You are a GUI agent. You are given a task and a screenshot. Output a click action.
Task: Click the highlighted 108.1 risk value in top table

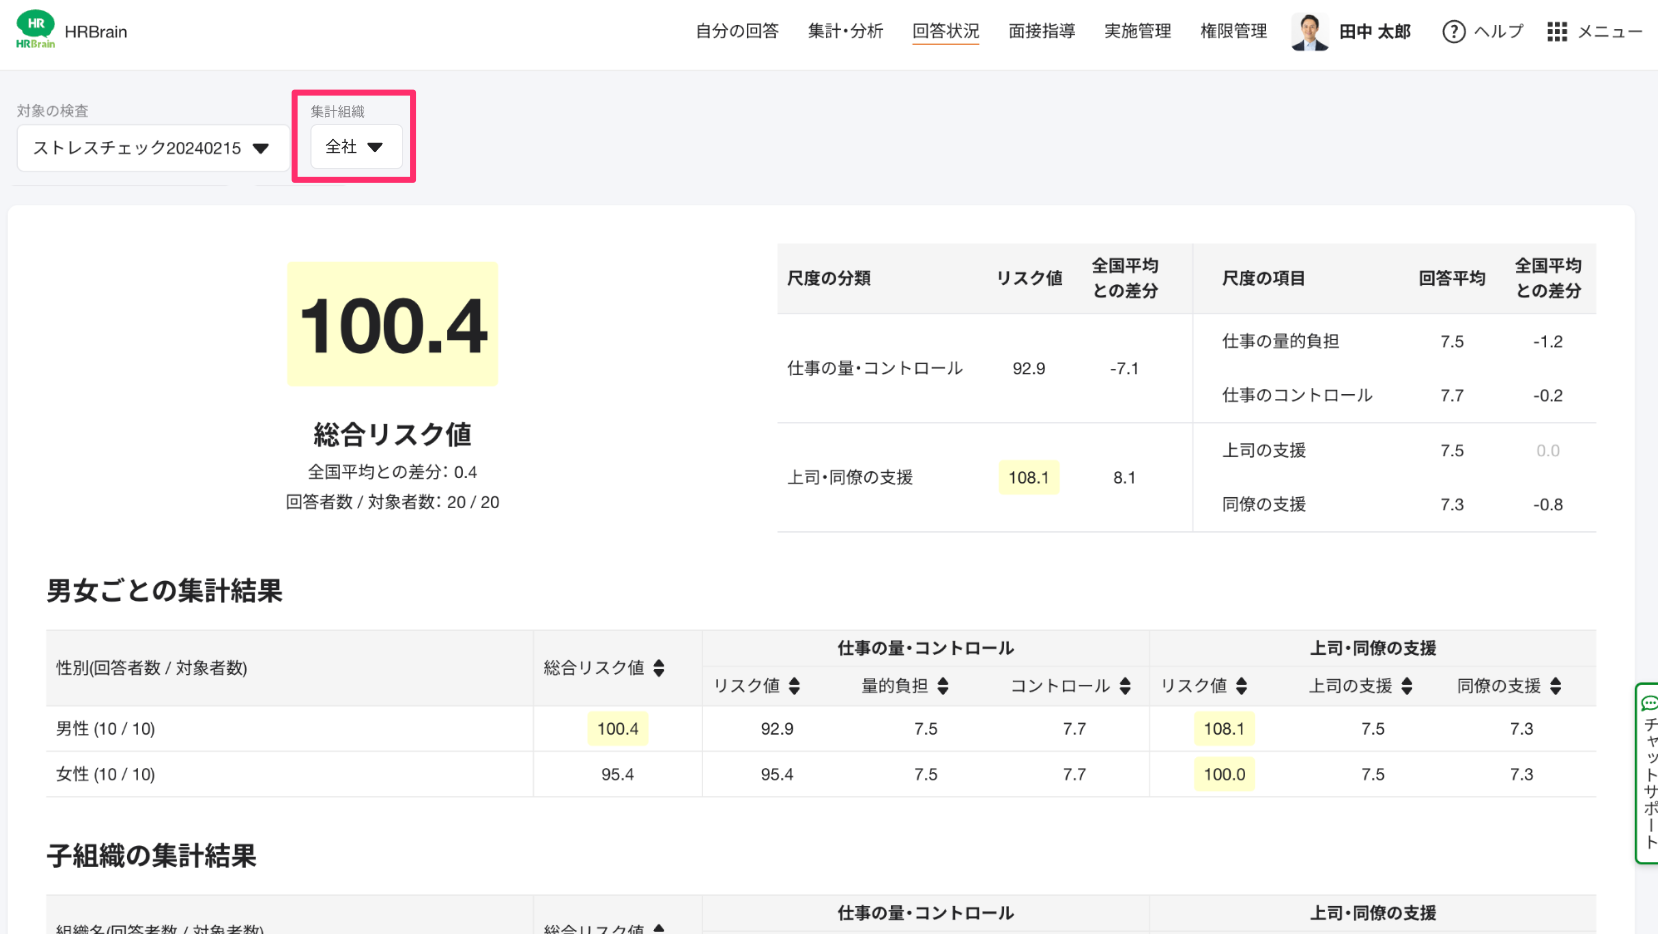[1028, 477]
